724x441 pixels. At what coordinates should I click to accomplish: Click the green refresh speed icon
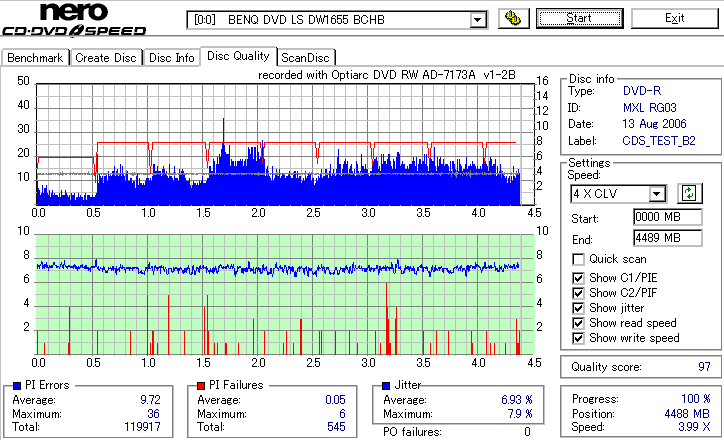tap(689, 193)
